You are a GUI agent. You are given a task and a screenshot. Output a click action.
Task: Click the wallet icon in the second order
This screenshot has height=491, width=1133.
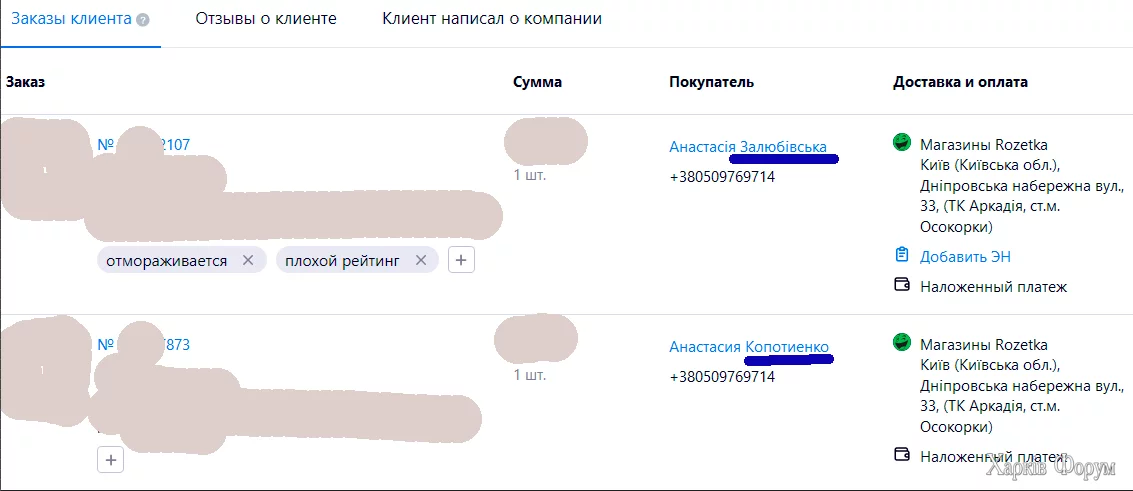[902, 455]
